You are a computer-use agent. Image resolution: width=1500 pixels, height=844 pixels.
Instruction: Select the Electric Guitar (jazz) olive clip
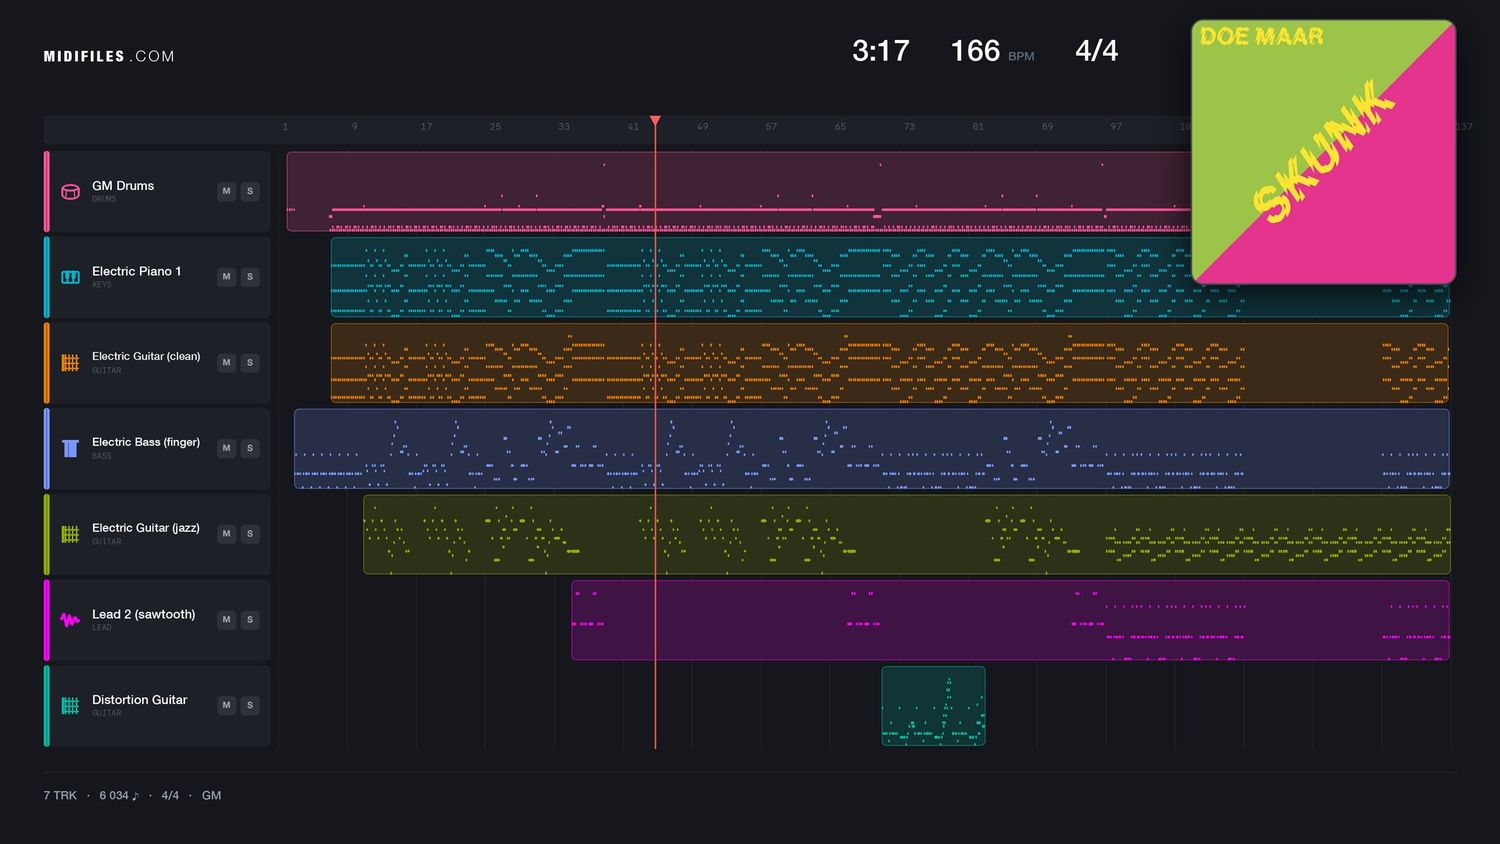click(906, 534)
